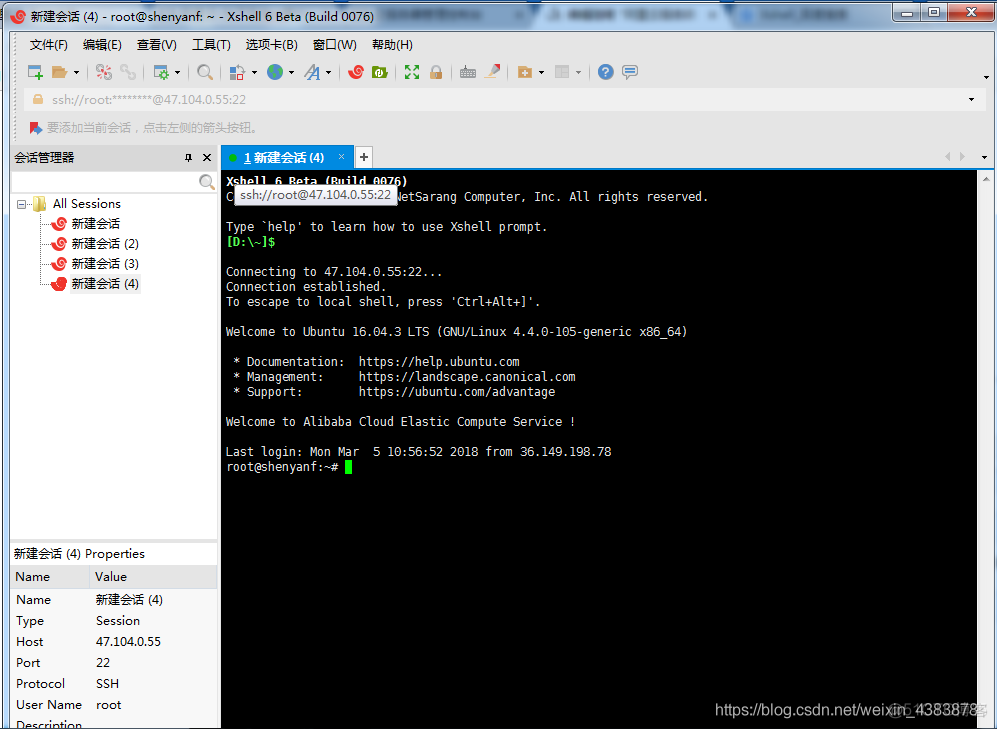Expand the new folder icon dropdown arrow
This screenshot has width=997, height=729.
coord(541,72)
